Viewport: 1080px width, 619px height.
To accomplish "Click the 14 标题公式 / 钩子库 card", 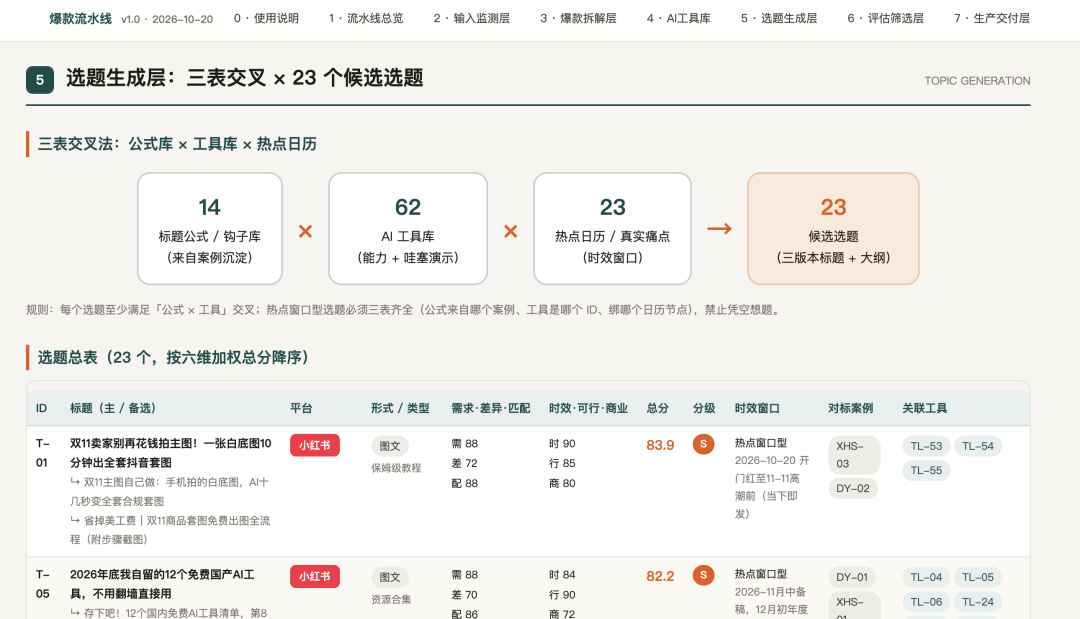I will pos(209,229).
